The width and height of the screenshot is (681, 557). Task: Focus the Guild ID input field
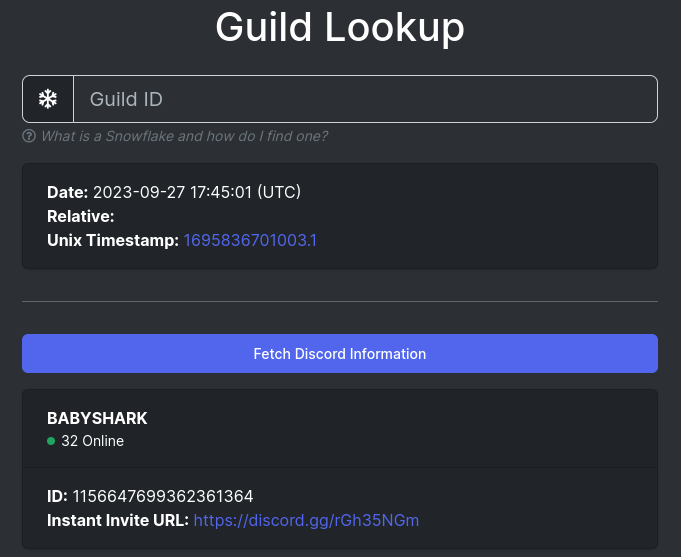(x=365, y=99)
